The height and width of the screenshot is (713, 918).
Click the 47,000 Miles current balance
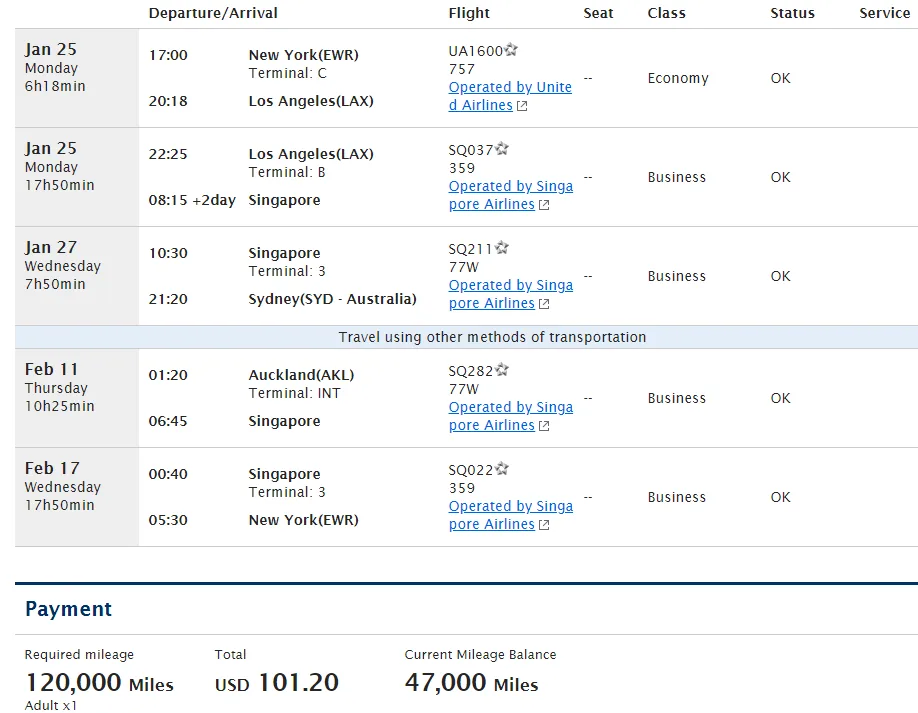tap(471, 683)
